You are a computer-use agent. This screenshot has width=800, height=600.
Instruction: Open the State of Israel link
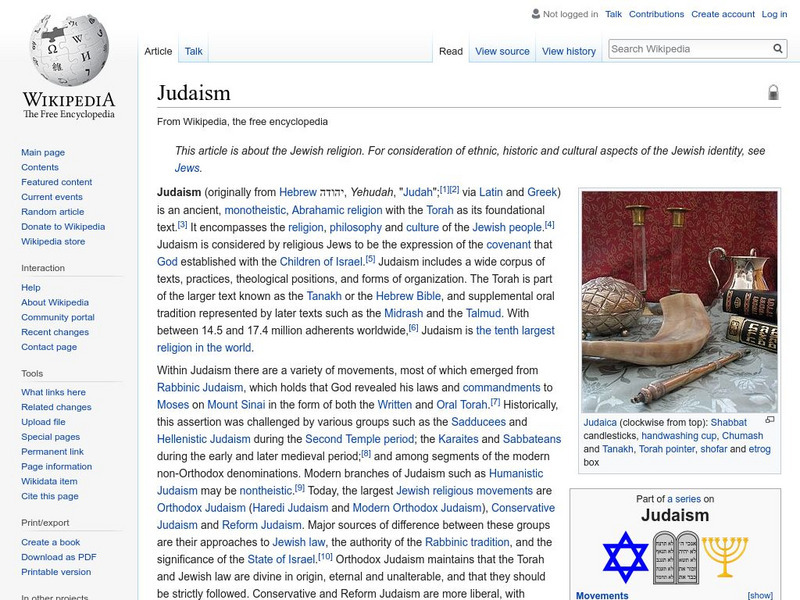281,560
